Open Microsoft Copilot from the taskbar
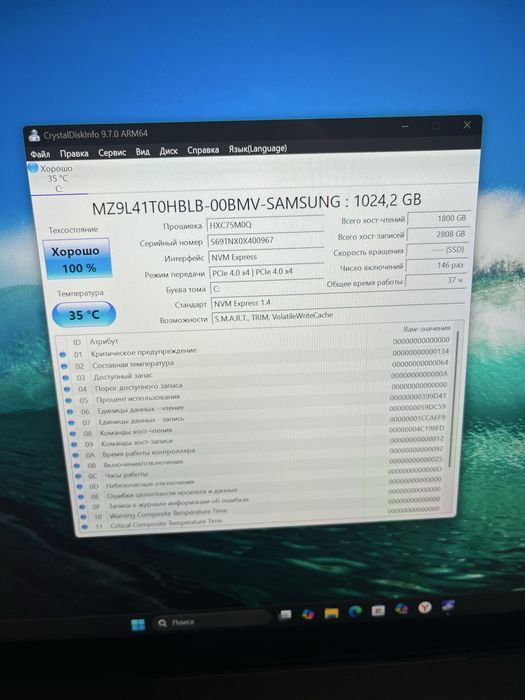Screen dimensions: 525x700 tap(308, 614)
